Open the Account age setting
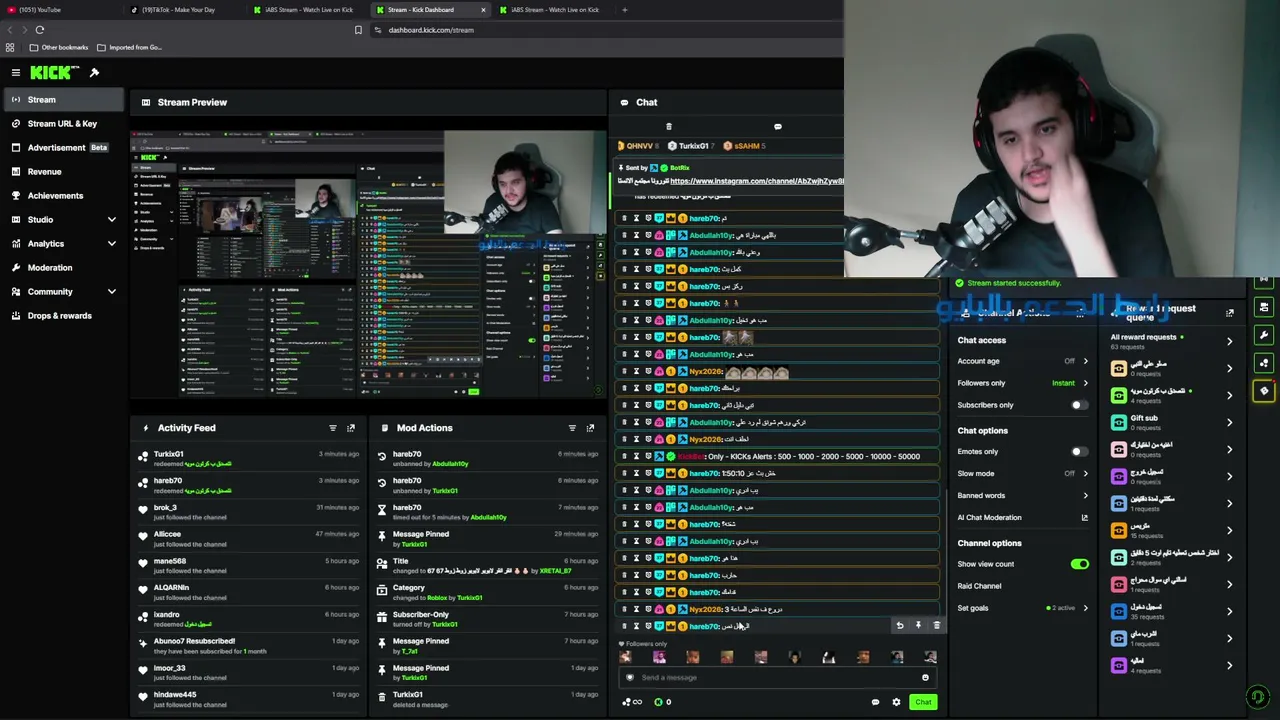Viewport: 1280px width, 720px height. click(1023, 361)
